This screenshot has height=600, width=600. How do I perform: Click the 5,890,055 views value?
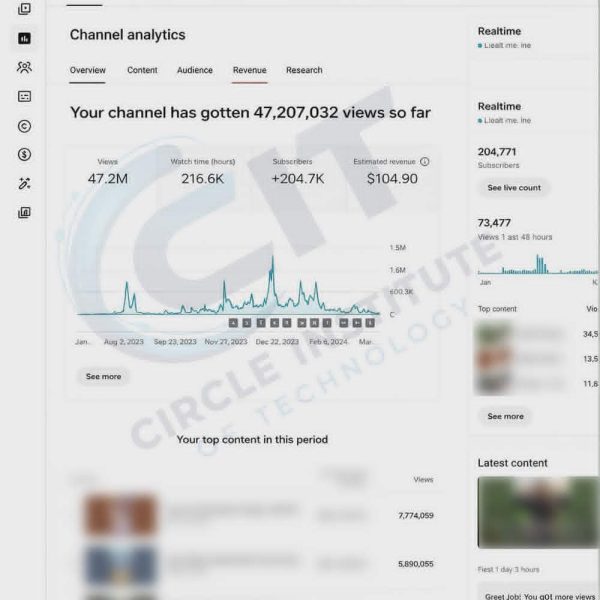click(416, 564)
